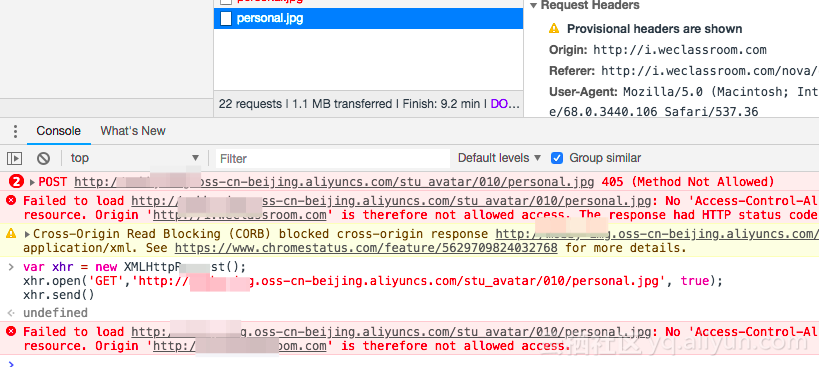Image resolution: width=819 pixels, height=367 pixels.
Task: Click the Origin header value i.weclassroom.com
Action: (680, 50)
